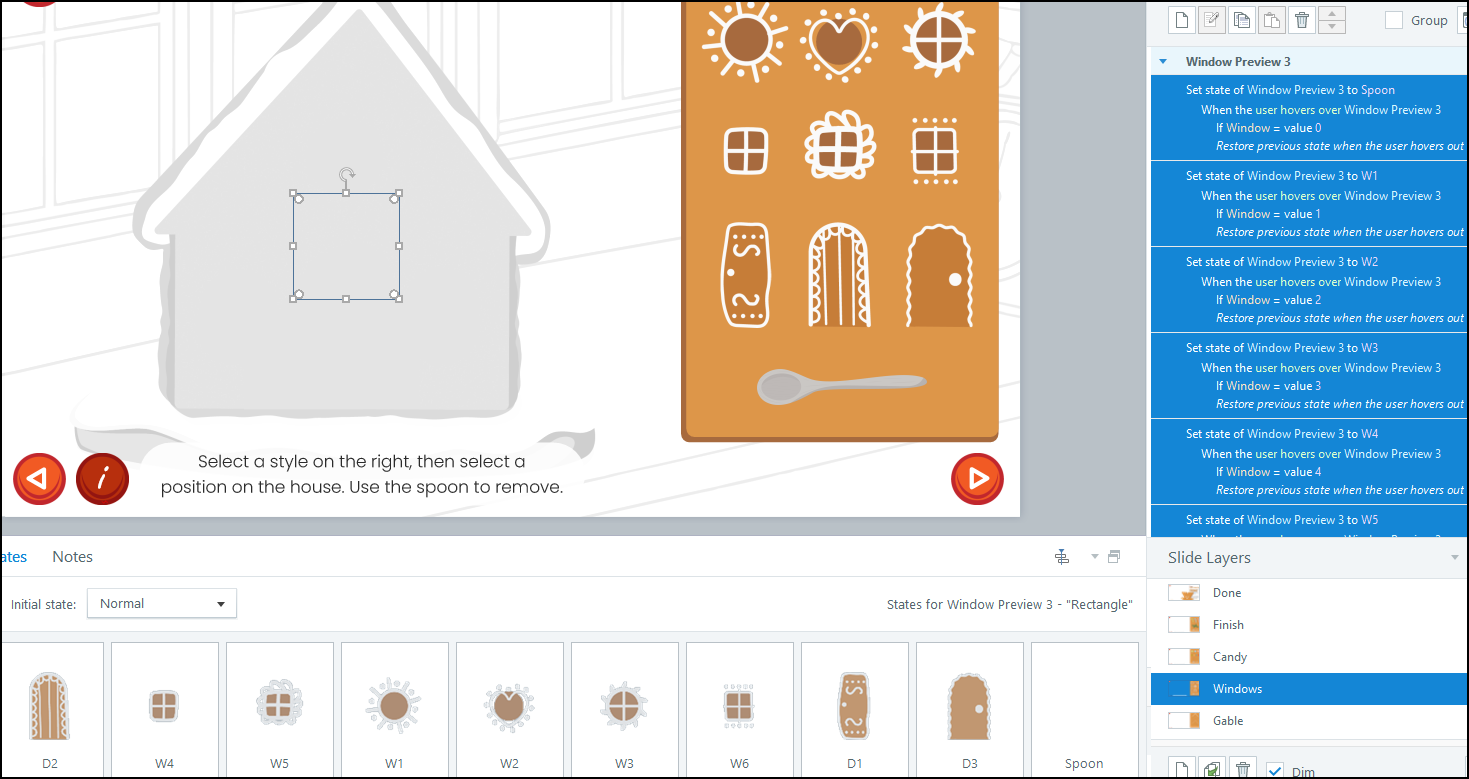Click the W1 state link in trigger
Image resolution: width=1469 pixels, height=779 pixels.
1369,176
